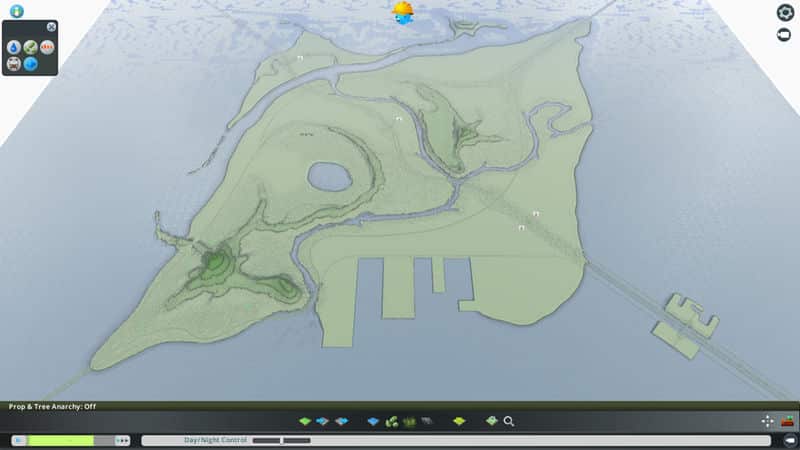Toggle free camera mode button
This screenshot has width=800, height=450.
point(785,34)
